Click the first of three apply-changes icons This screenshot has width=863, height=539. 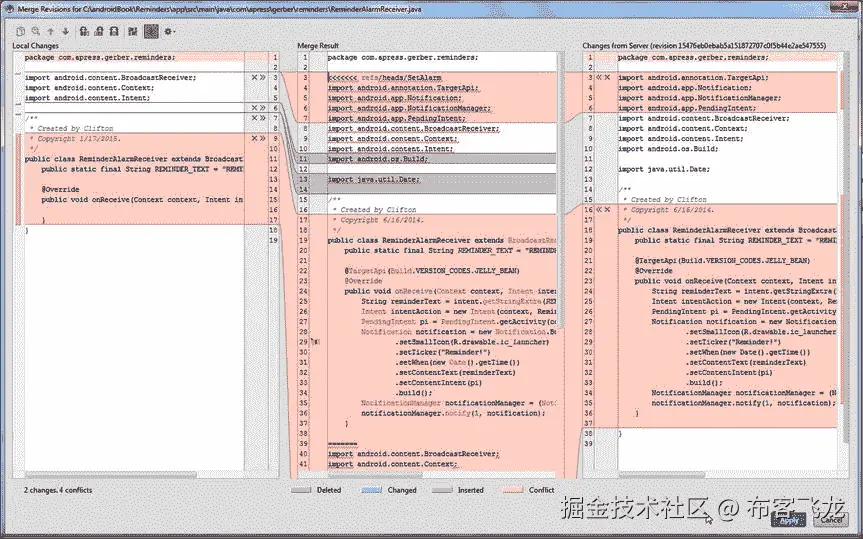click(84, 31)
